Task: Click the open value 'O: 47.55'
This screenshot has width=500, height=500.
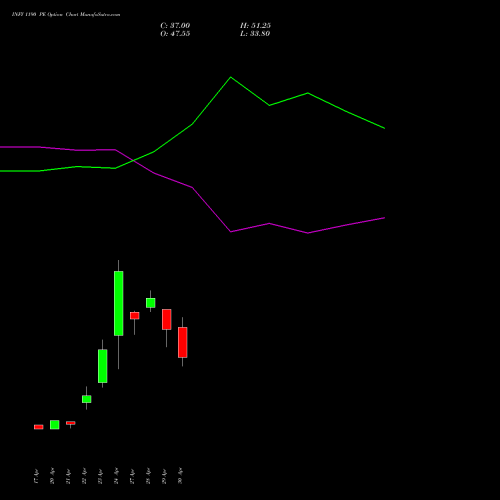Action: point(175,34)
